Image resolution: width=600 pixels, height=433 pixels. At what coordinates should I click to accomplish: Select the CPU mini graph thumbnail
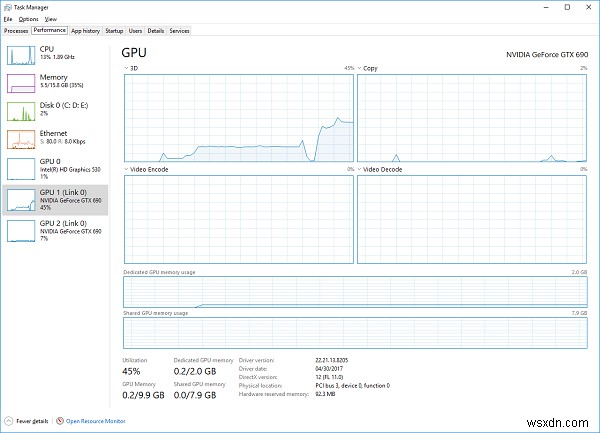(x=21, y=55)
